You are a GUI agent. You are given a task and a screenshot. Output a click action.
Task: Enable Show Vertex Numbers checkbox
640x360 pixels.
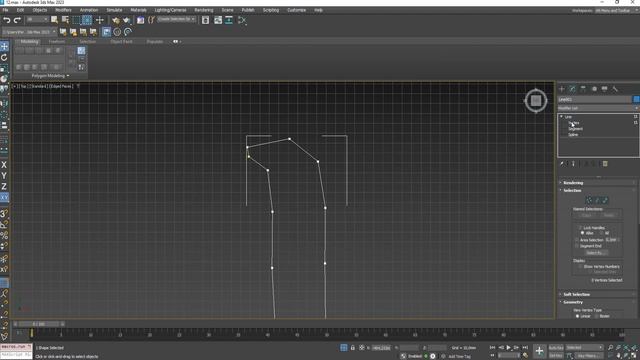coord(580,267)
